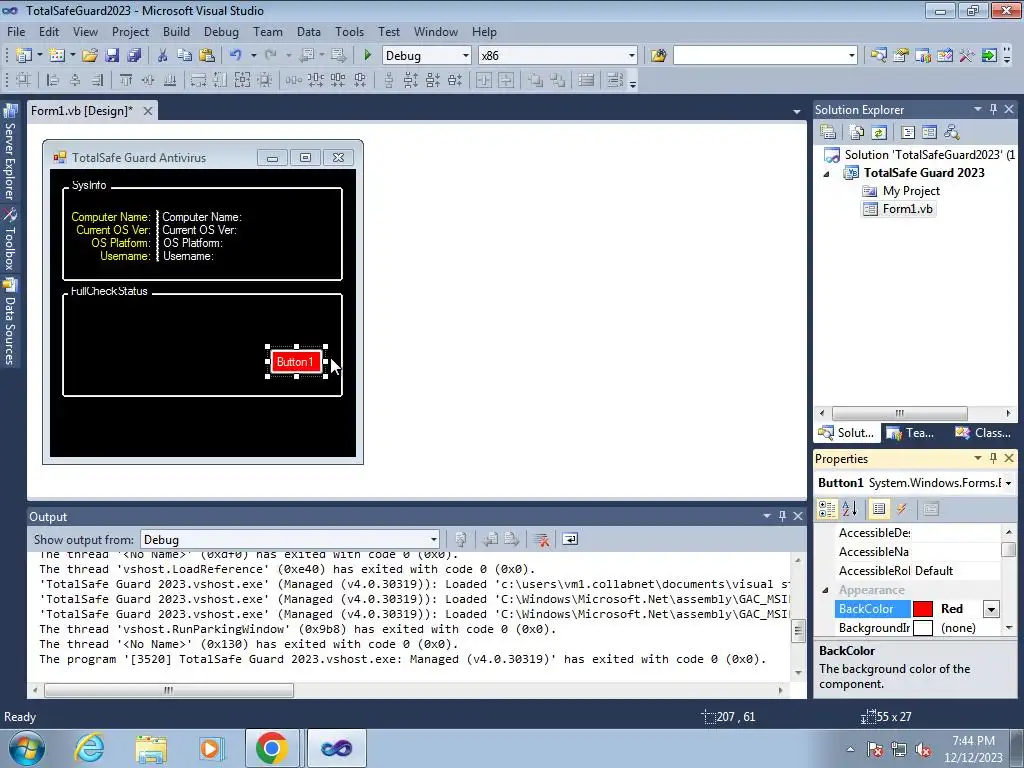
Task: Open the Project menu
Action: point(130,31)
